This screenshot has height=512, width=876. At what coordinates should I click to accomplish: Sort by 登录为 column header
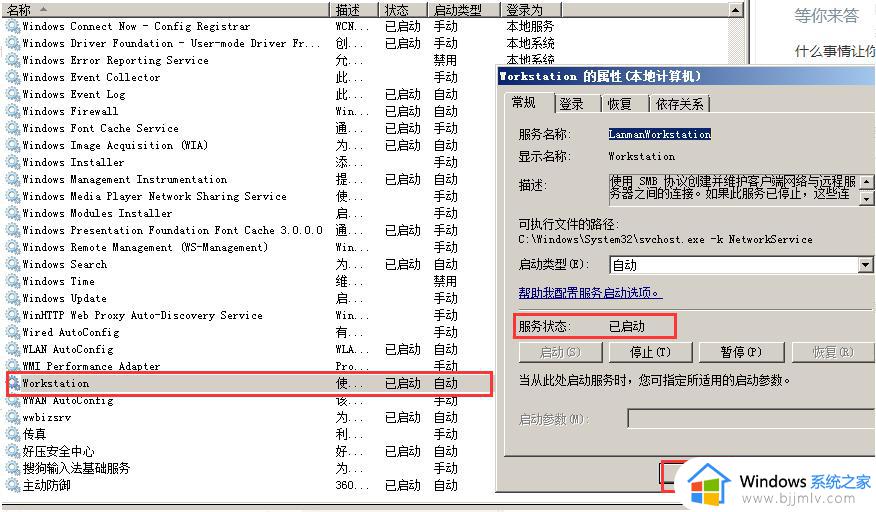point(530,10)
